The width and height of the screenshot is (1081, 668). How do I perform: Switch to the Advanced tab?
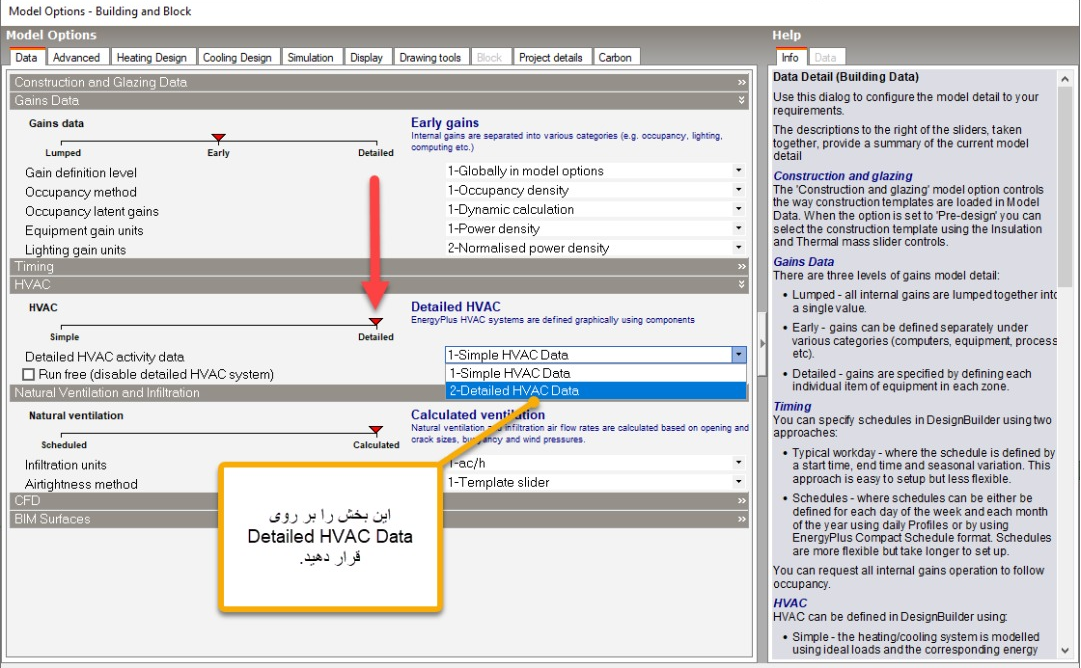pos(77,57)
